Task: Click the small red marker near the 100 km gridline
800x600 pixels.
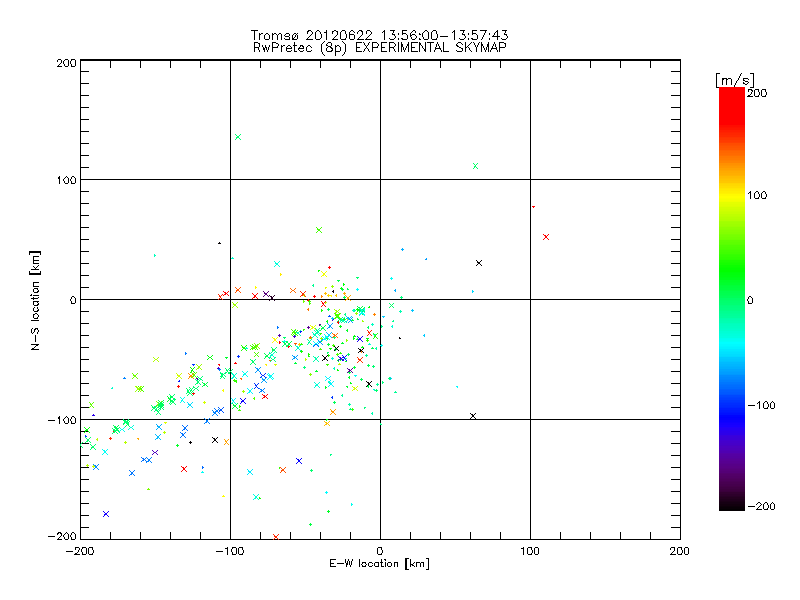Action: 533,207
